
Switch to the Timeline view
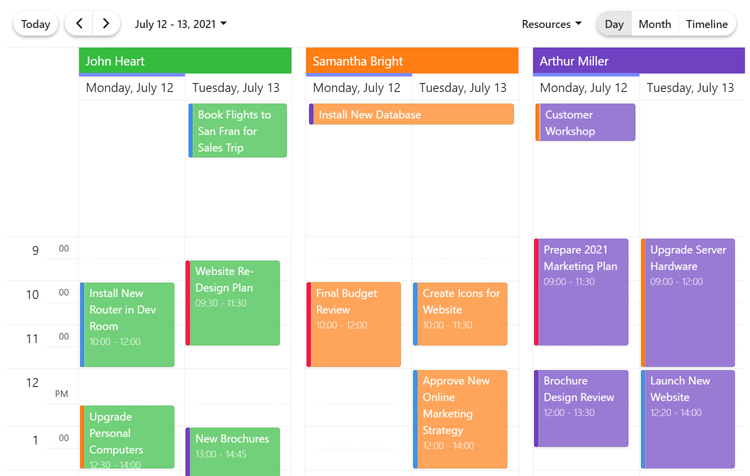(x=706, y=24)
